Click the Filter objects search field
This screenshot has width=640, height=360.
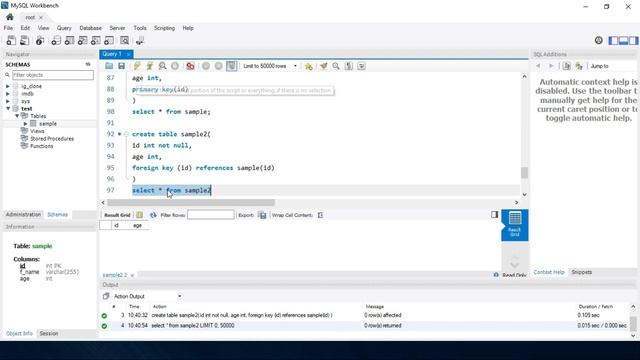point(53,75)
